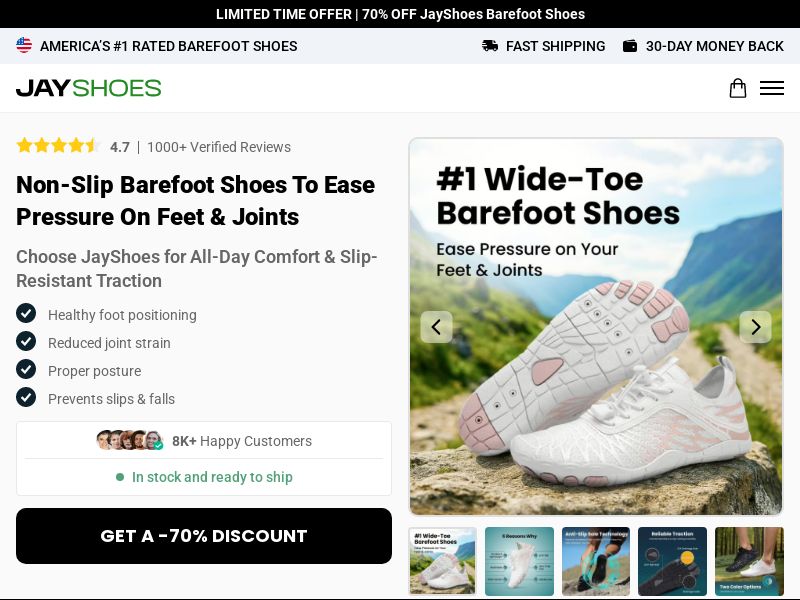Click the Fast Shipping truck icon

tap(490, 46)
